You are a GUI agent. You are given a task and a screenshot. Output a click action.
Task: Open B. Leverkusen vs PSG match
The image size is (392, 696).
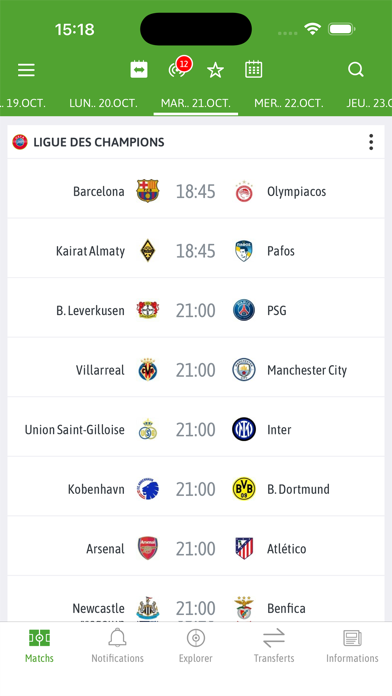tap(196, 308)
